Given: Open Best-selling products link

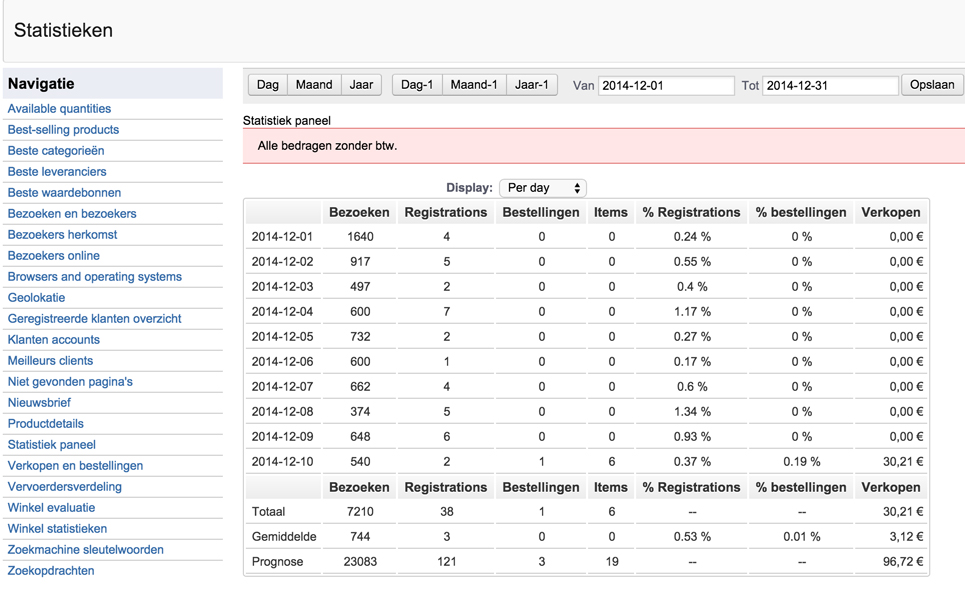Looking at the screenshot, I should (63, 130).
